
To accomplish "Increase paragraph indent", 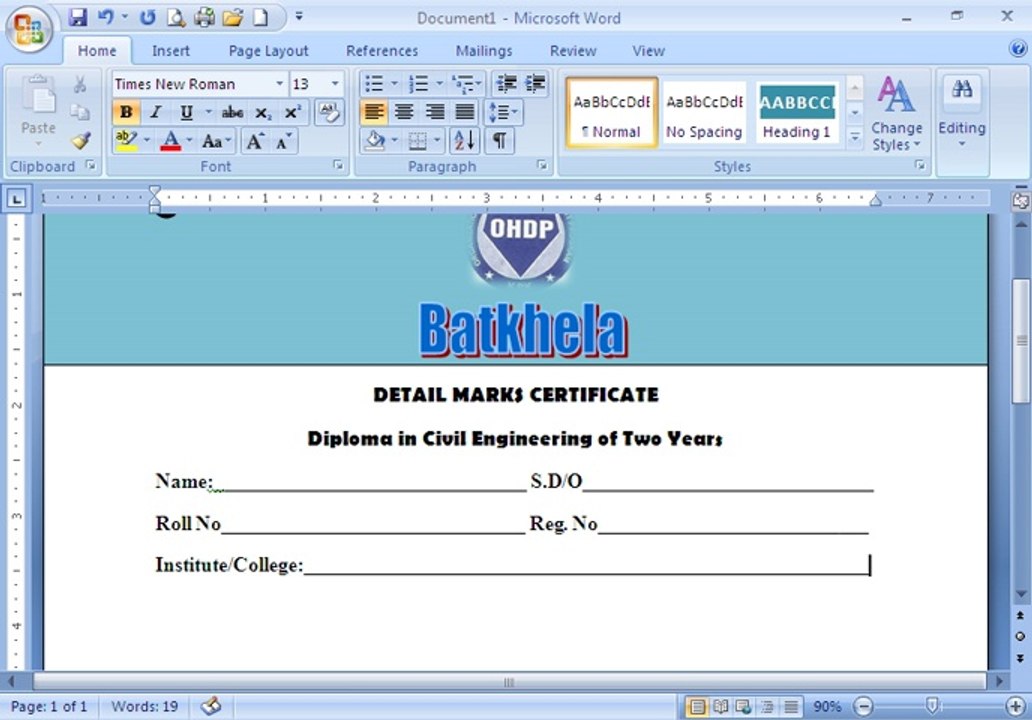I will (x=535, y=84).
